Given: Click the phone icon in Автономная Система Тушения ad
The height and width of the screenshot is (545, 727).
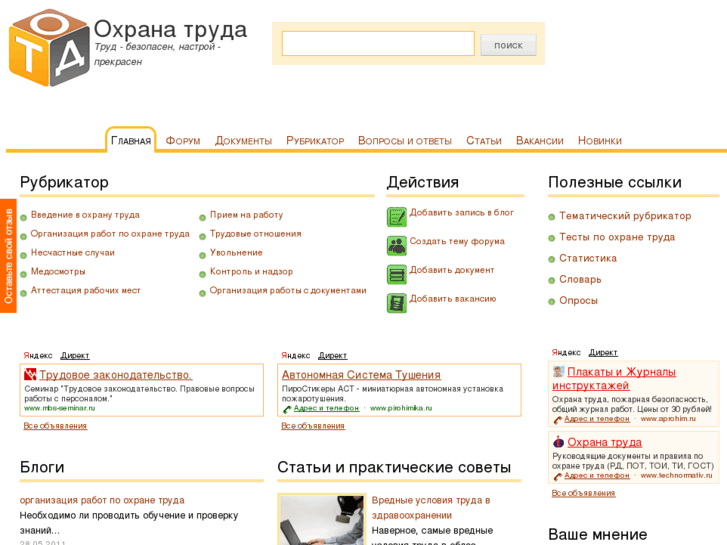Looking at the screenshot, I should [287, 409].
